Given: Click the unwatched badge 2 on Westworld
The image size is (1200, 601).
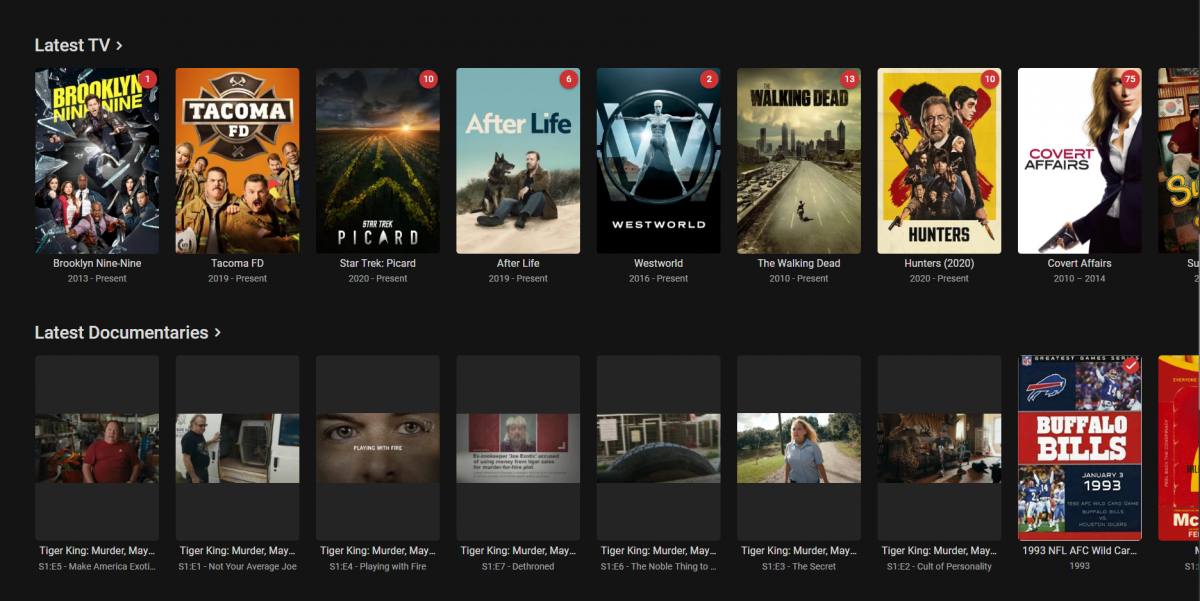Looking at the screenshot, I should [x=709, y=79].
